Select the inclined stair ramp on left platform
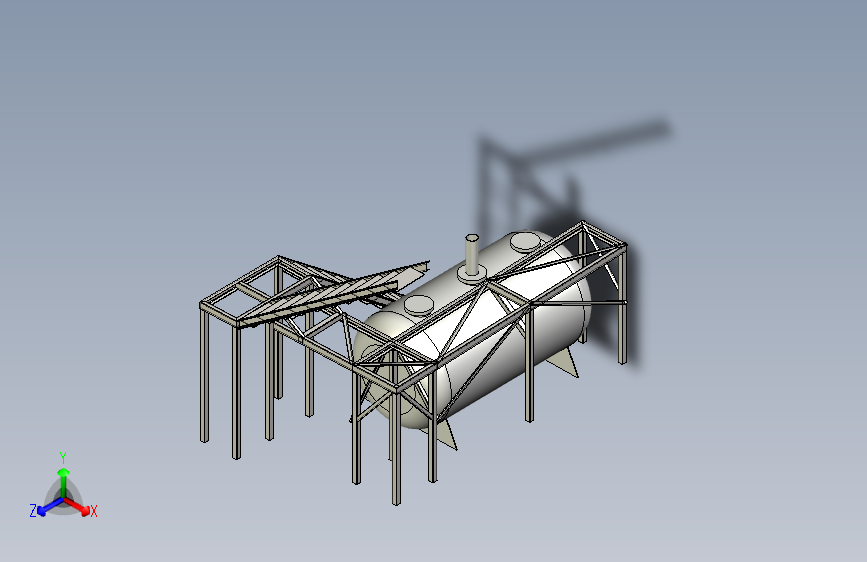 click(x=332, y=295)
